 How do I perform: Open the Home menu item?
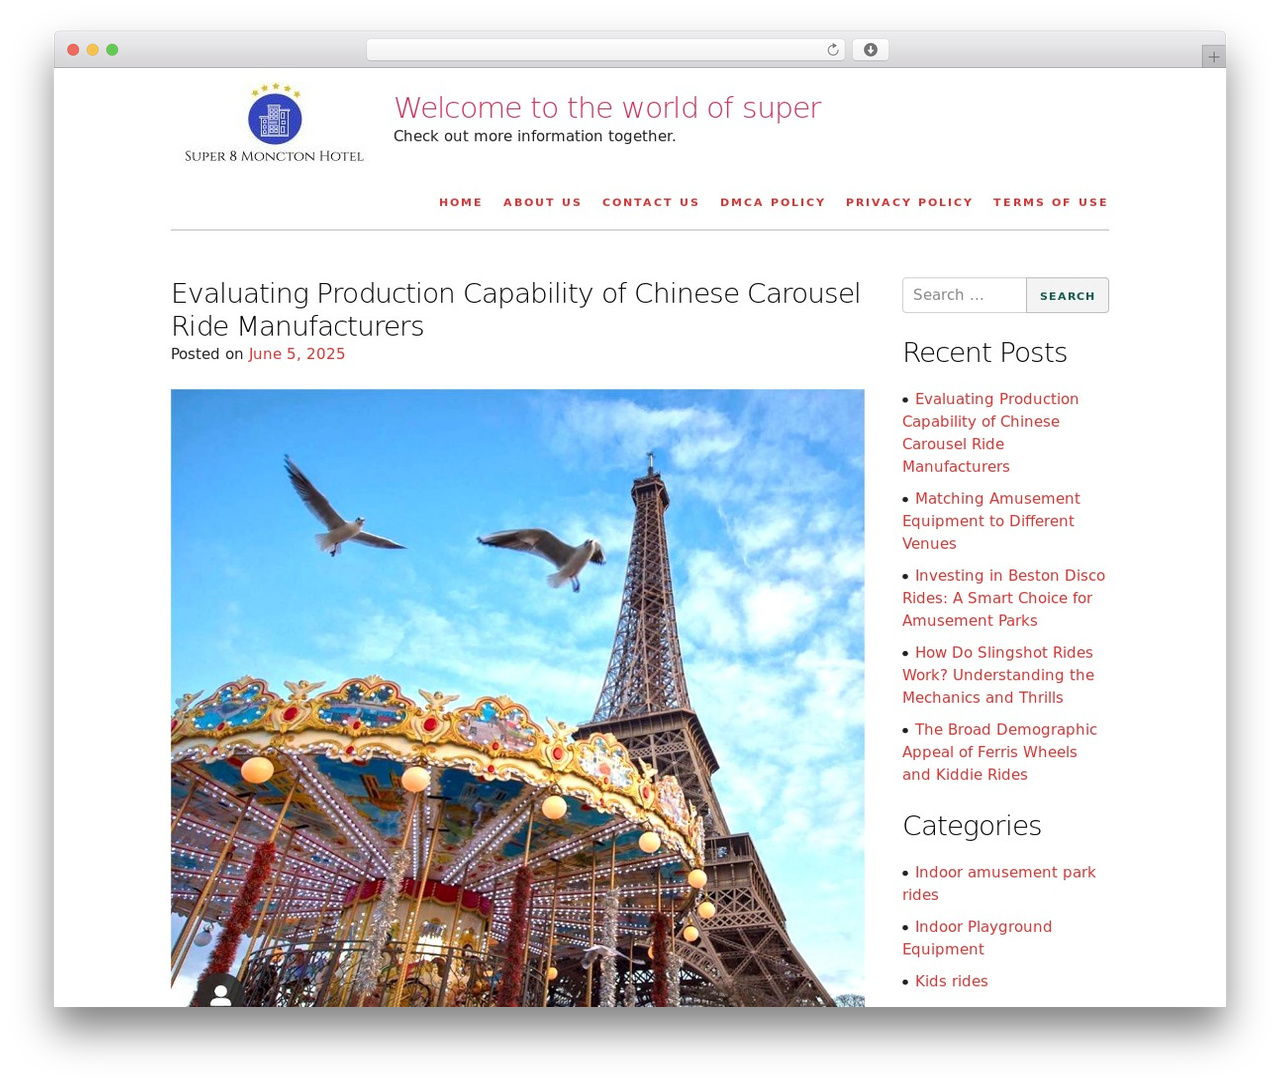[x=460, y=202]
